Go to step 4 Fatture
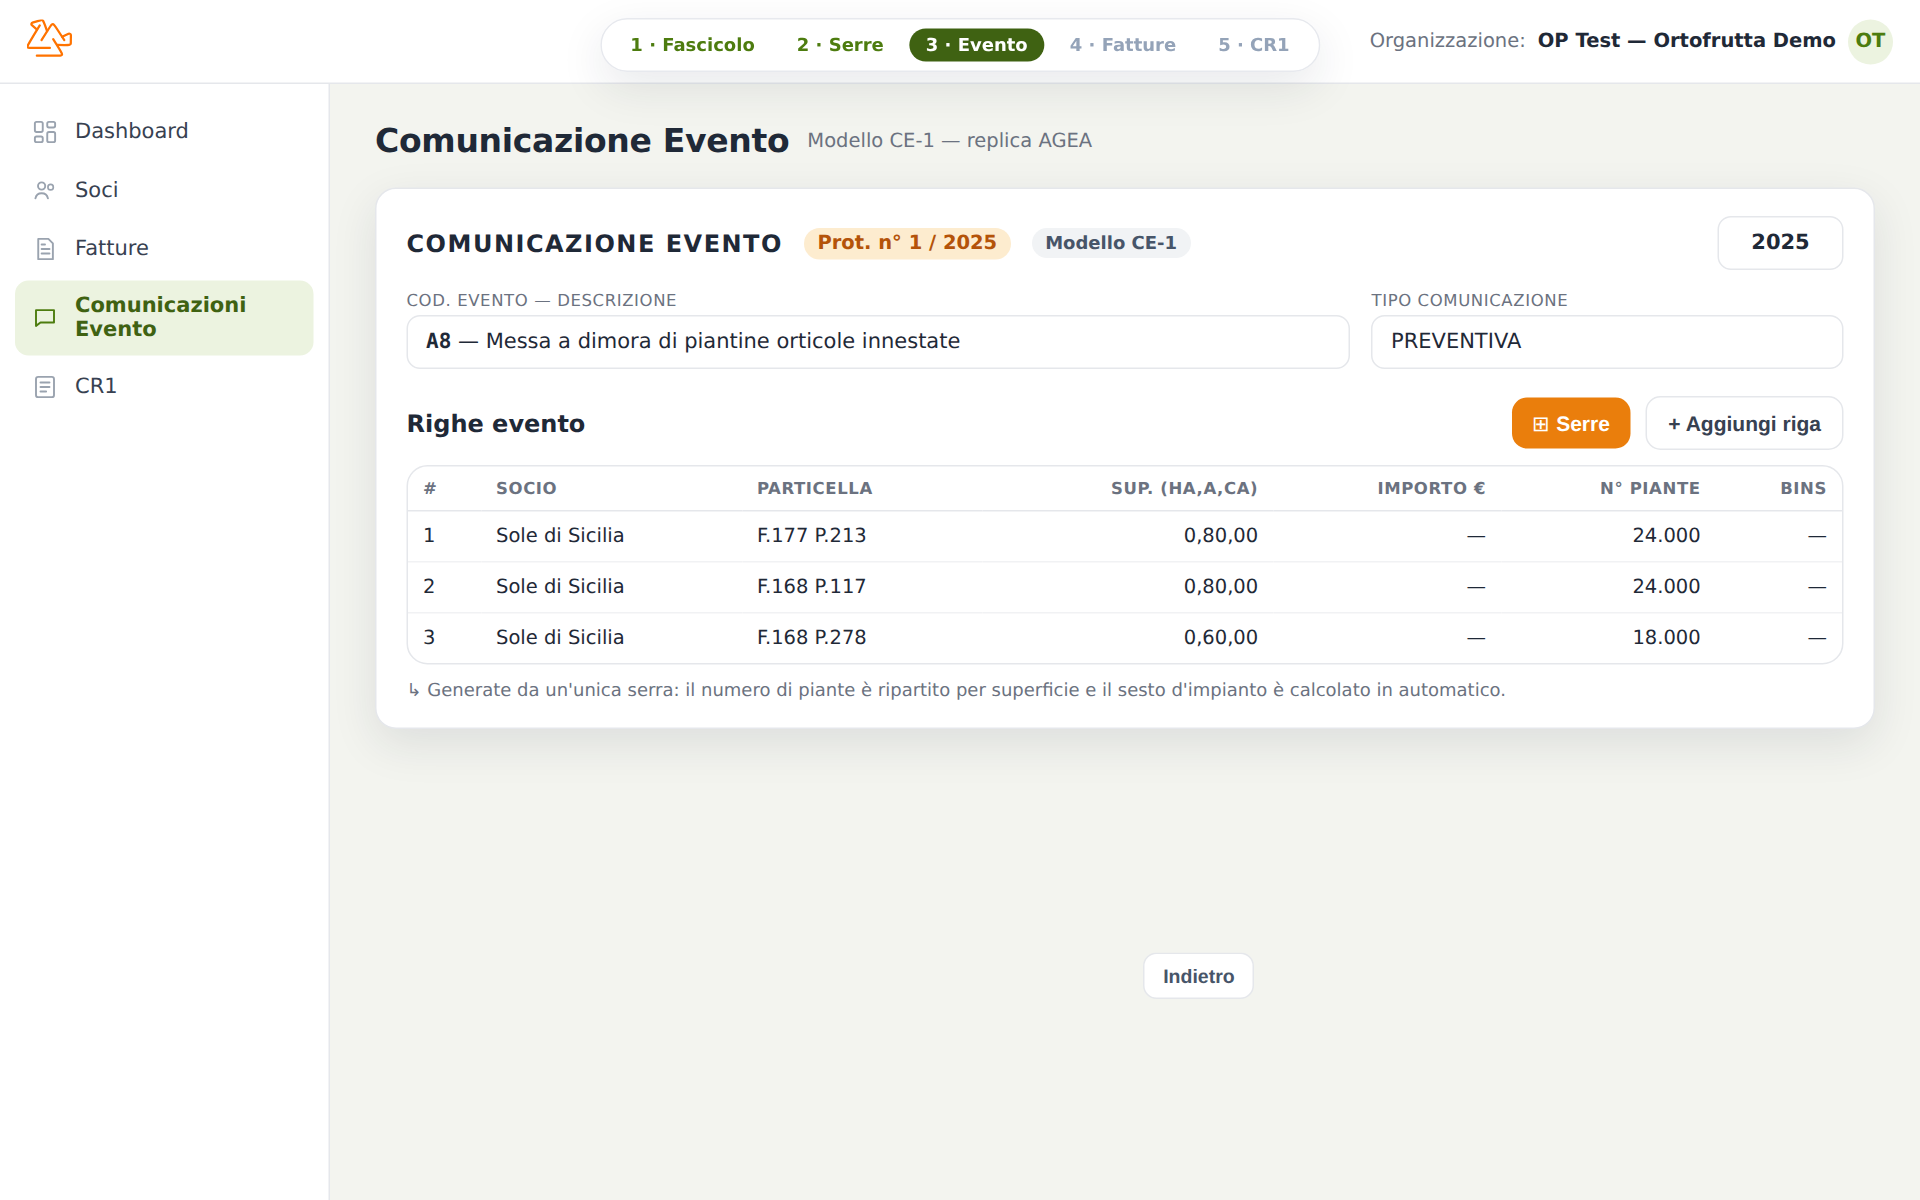This screenshot has height=1200, width=1920. [1122, 45]
